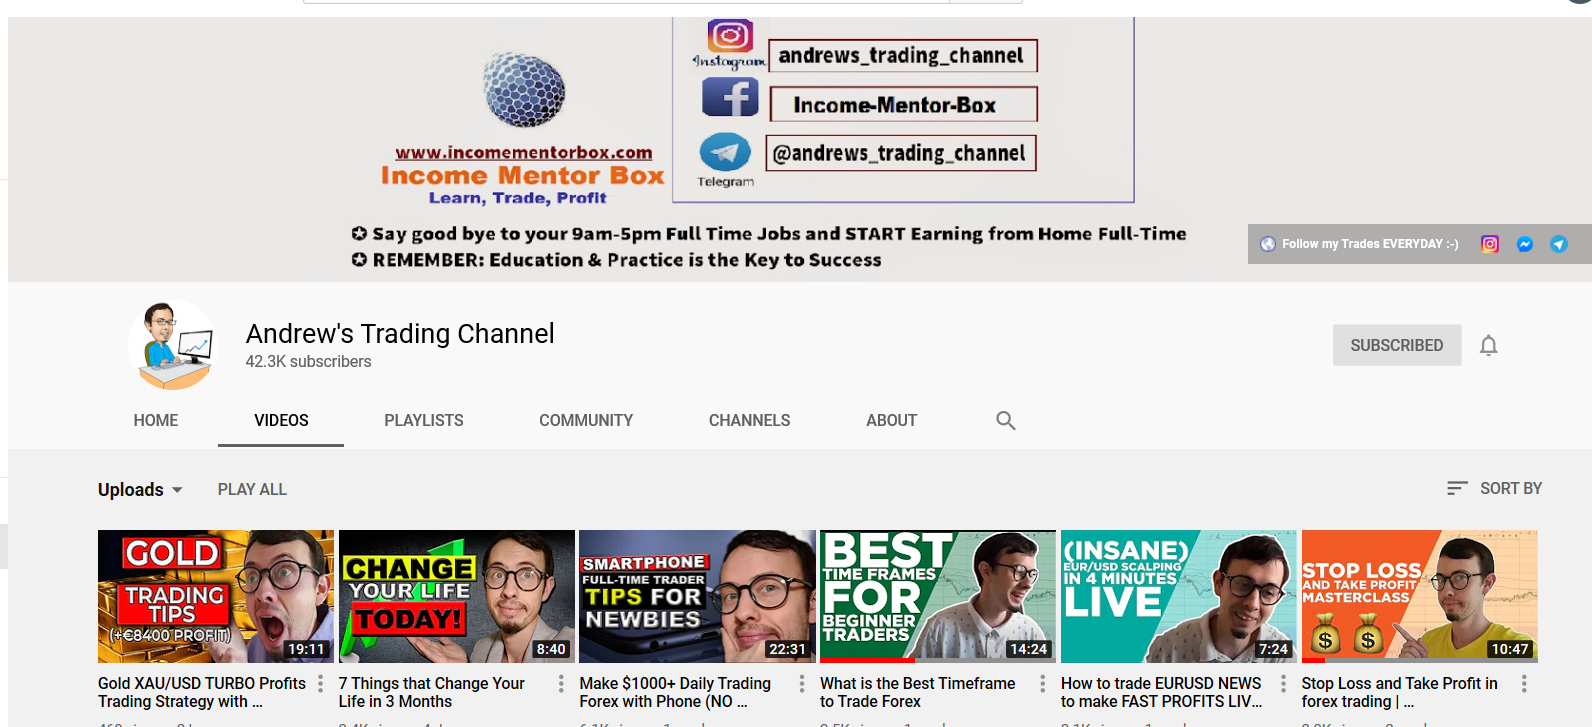Image resolution: width=1592 pixels, height=727 pixels.
Task: Open options menu for 7 Things video
Action: [561, 684]
